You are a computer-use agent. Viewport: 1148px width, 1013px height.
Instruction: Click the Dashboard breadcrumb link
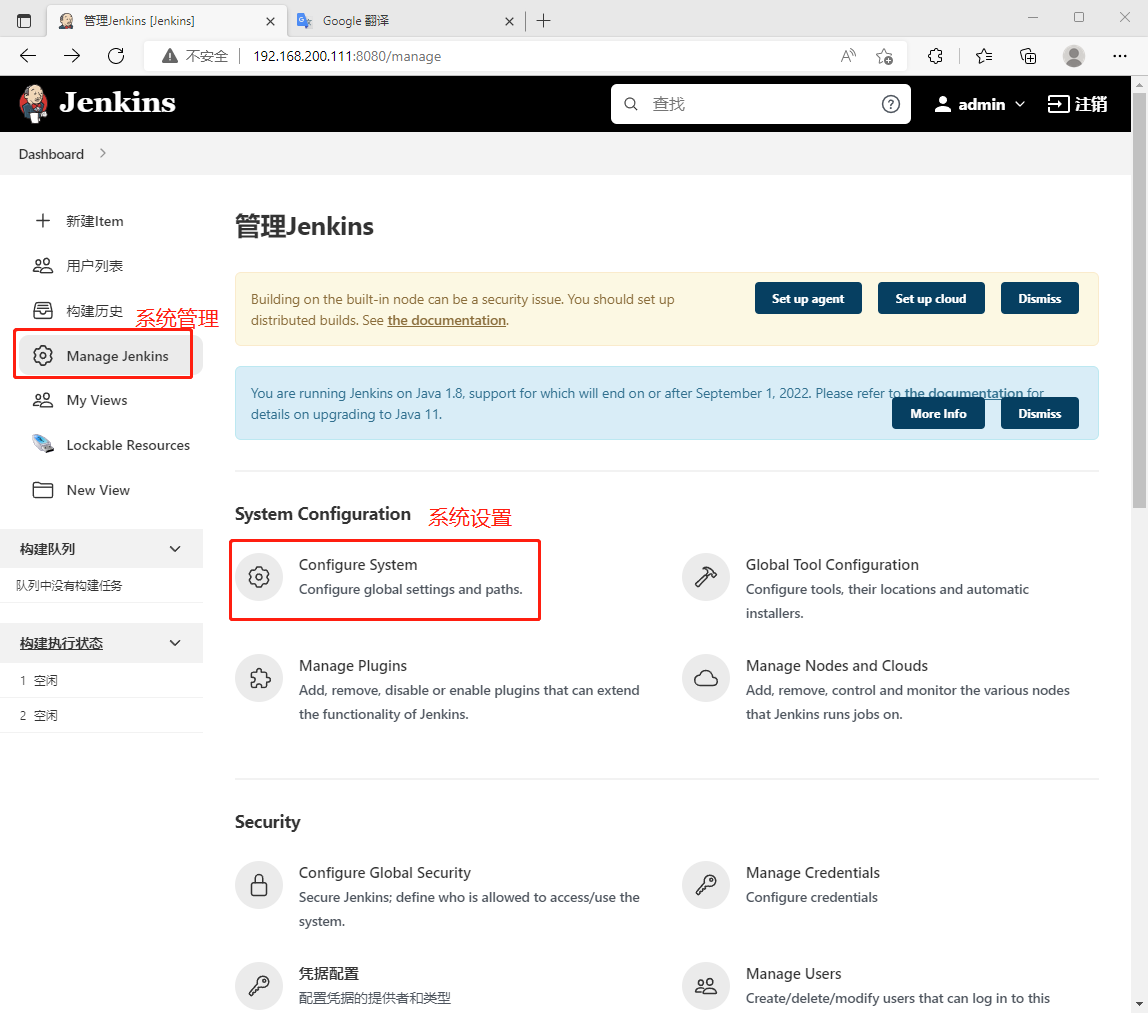[x=51, y=154]
